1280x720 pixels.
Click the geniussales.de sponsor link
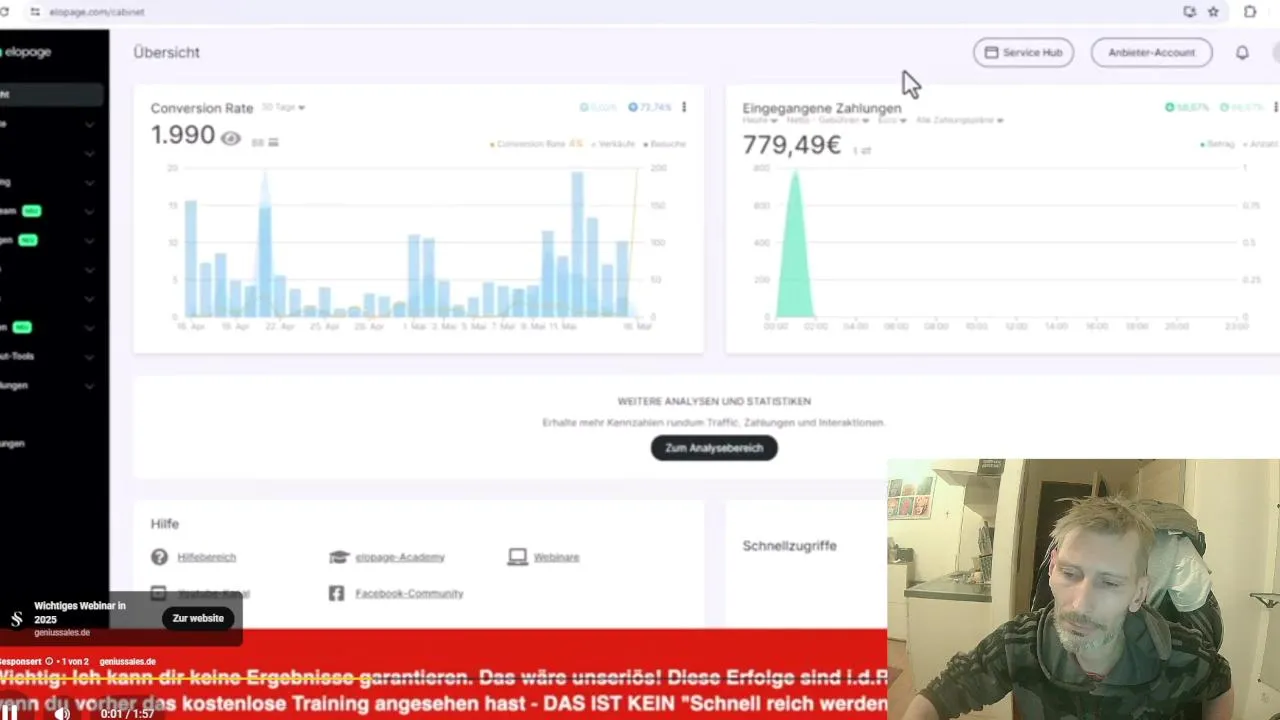pyautogui.click(x=127, y=661)
